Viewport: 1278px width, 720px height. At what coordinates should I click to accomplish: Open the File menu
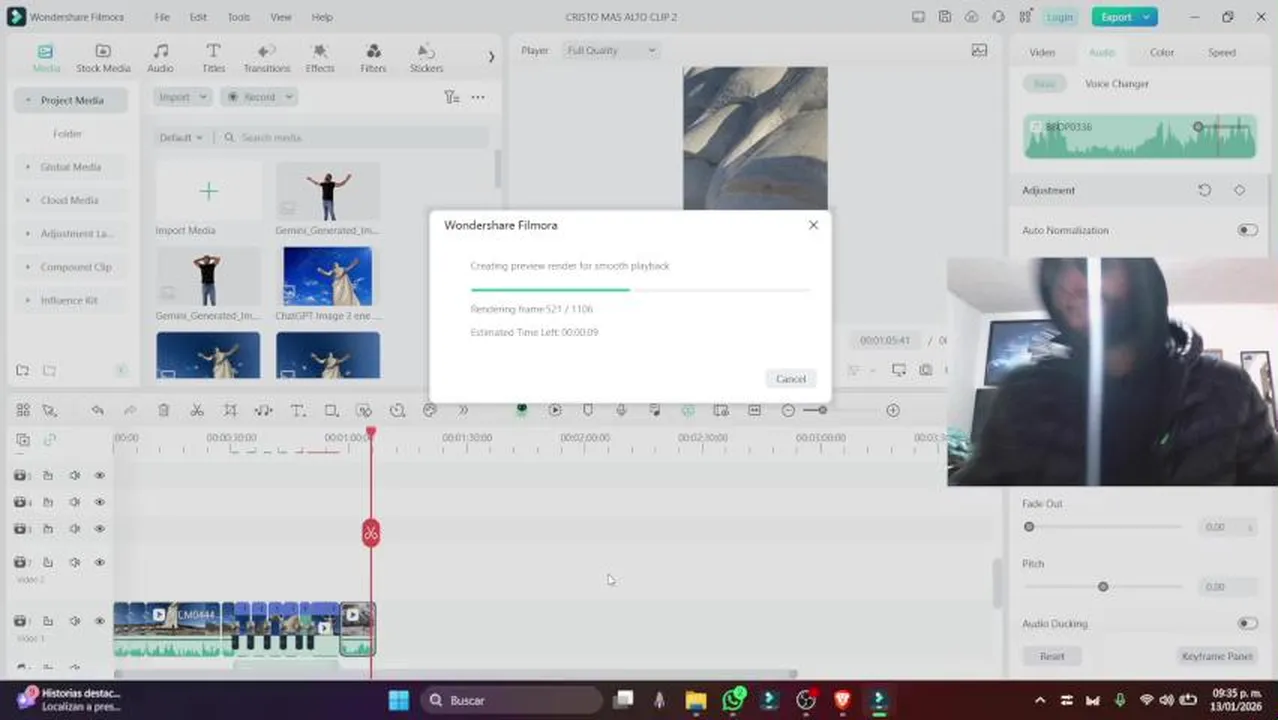pos(162,17)
